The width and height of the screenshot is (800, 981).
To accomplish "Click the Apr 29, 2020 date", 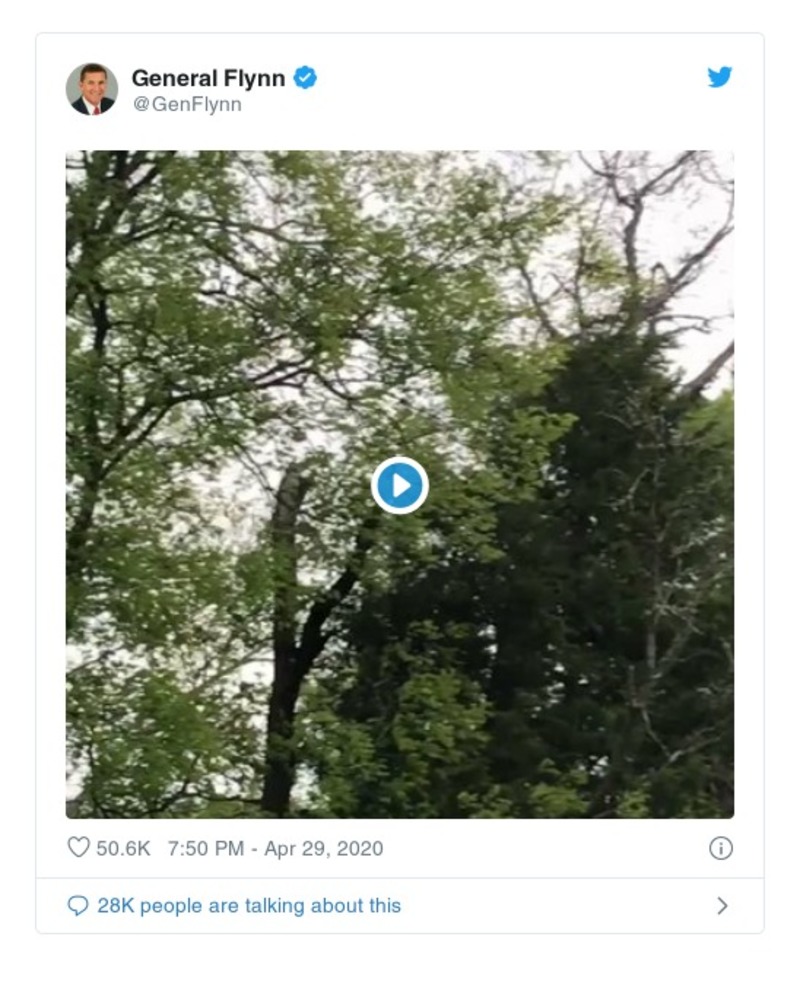I will point(323,848).
